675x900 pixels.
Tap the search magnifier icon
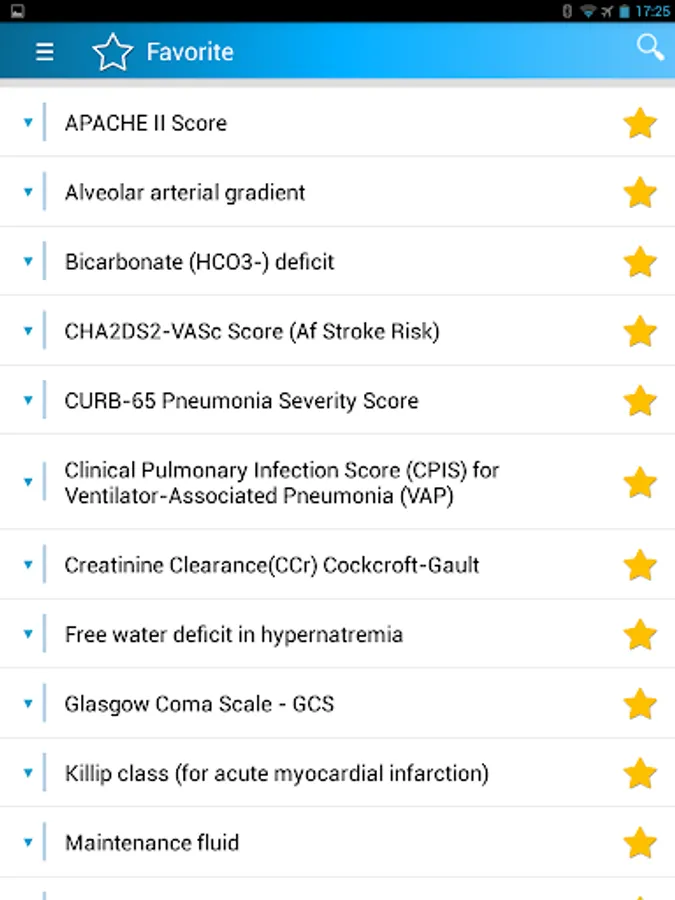tap(650, 47)
